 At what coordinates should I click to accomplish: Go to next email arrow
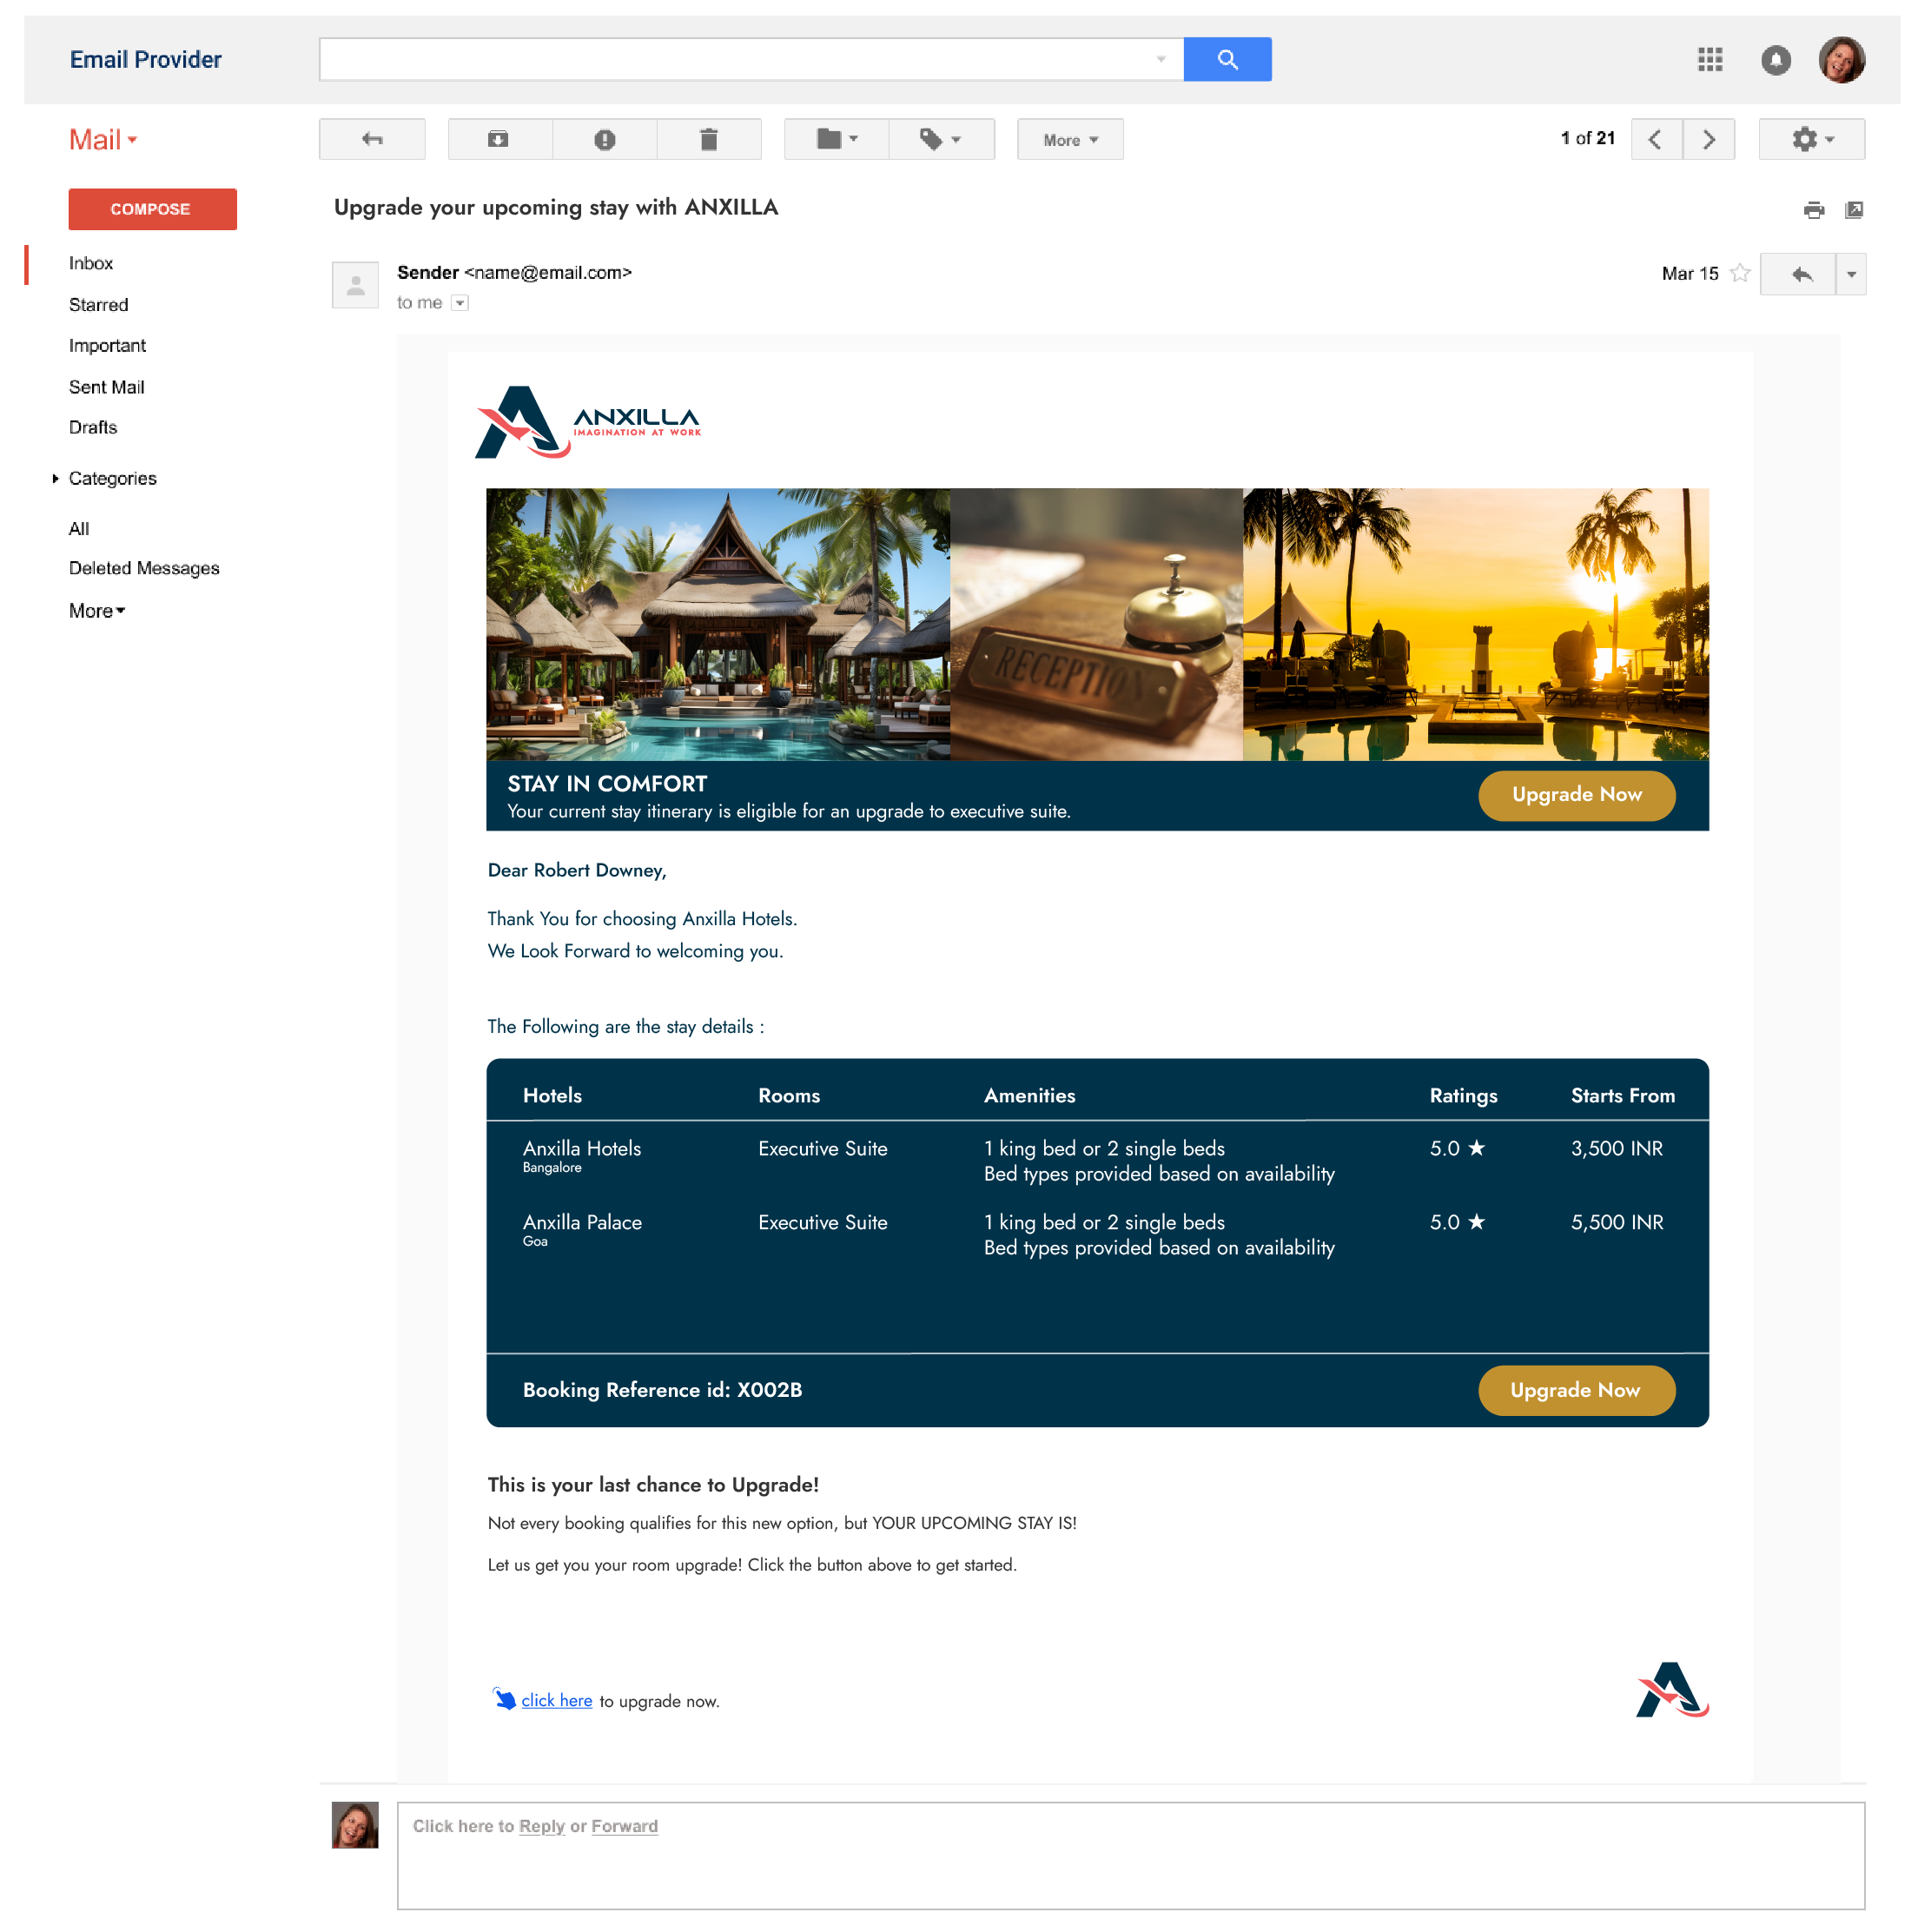coord(1707,139)
